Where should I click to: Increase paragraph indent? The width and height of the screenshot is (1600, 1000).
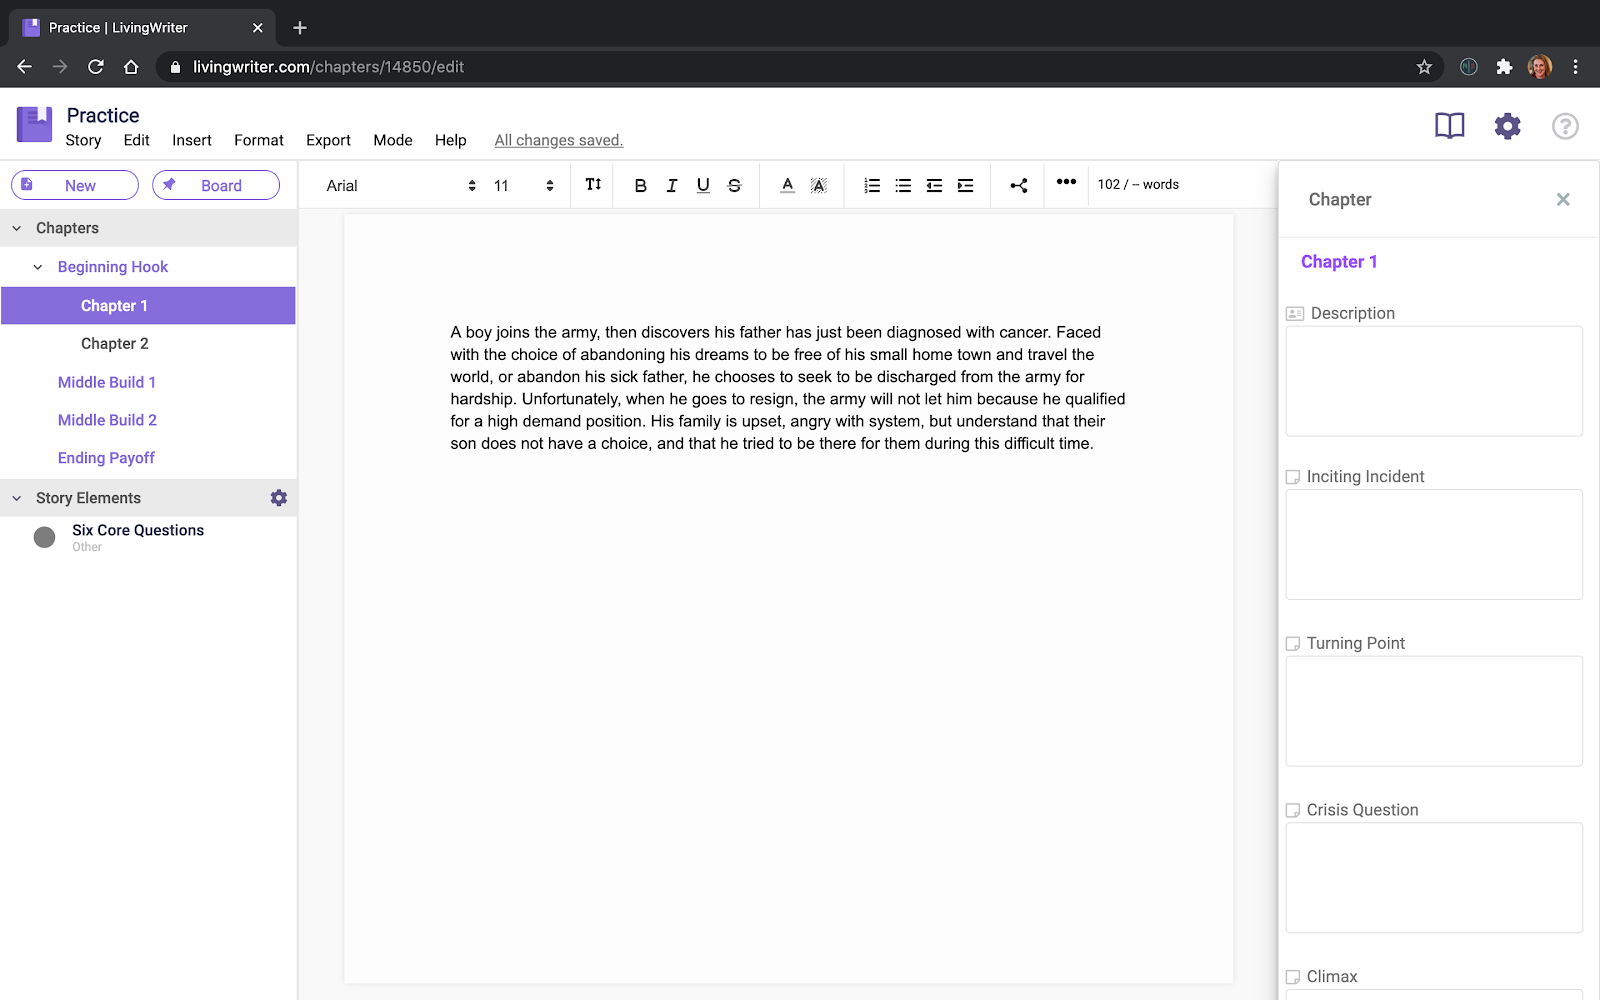(965, 185)
